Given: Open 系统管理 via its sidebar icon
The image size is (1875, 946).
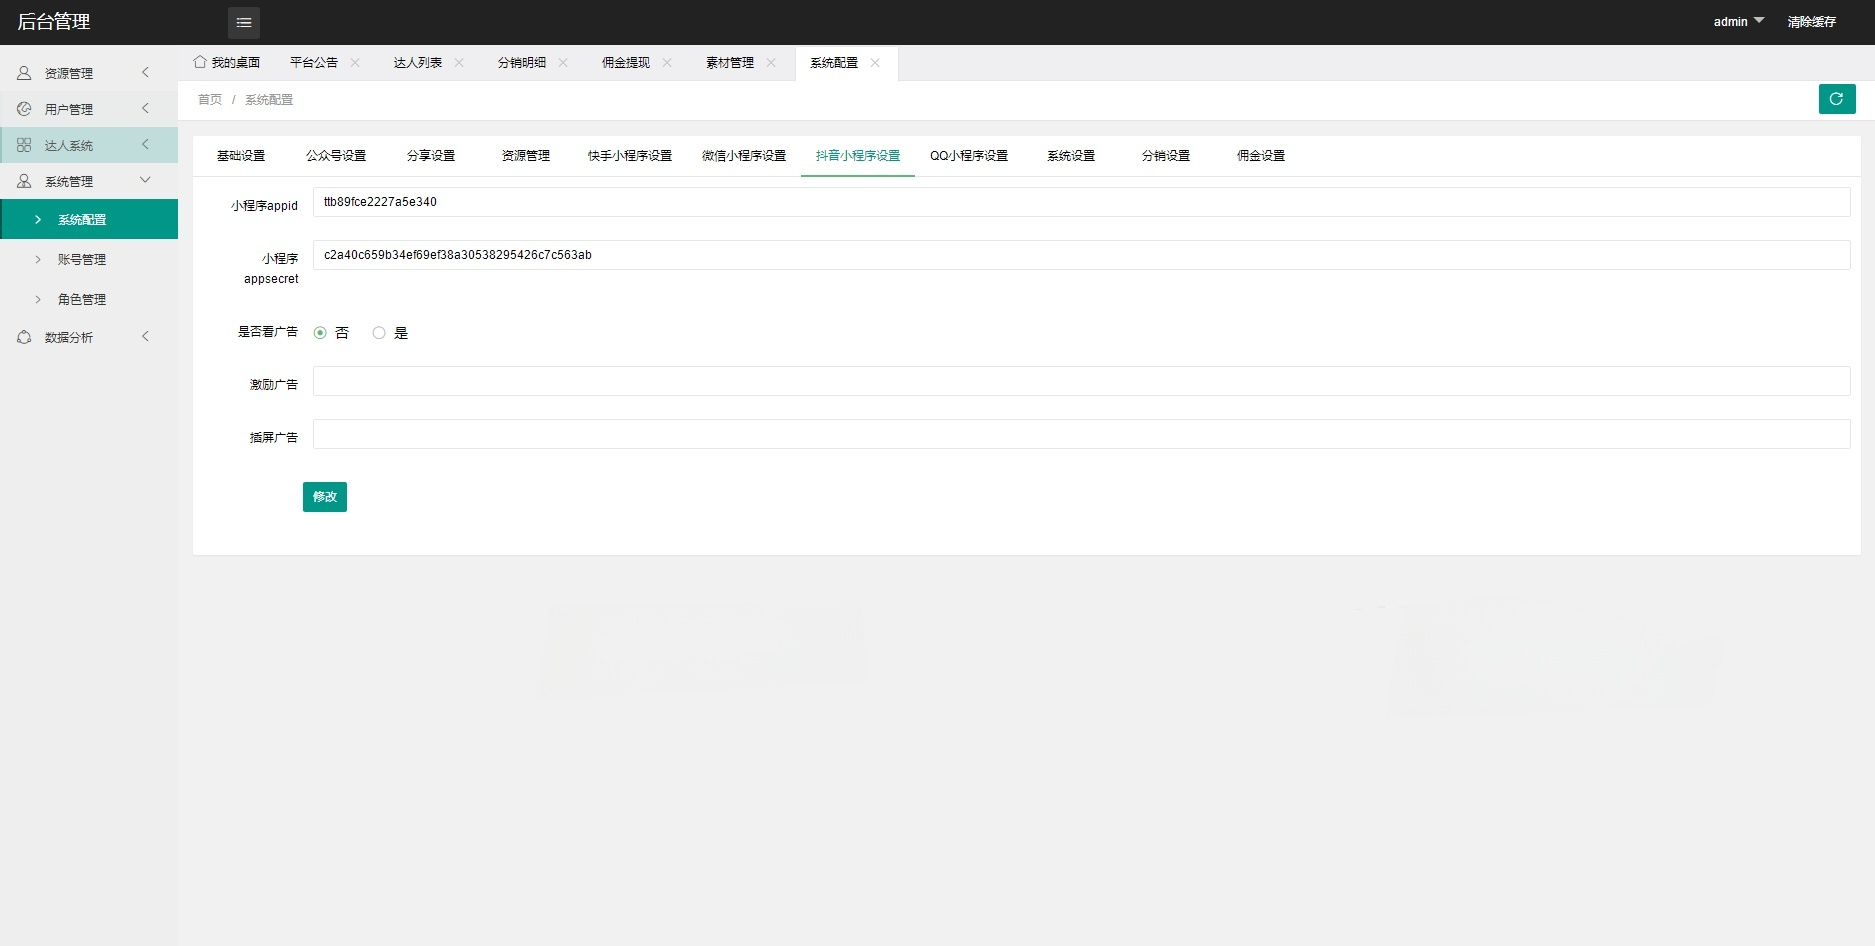Looking at the screenshot, I should coord(24,180).
